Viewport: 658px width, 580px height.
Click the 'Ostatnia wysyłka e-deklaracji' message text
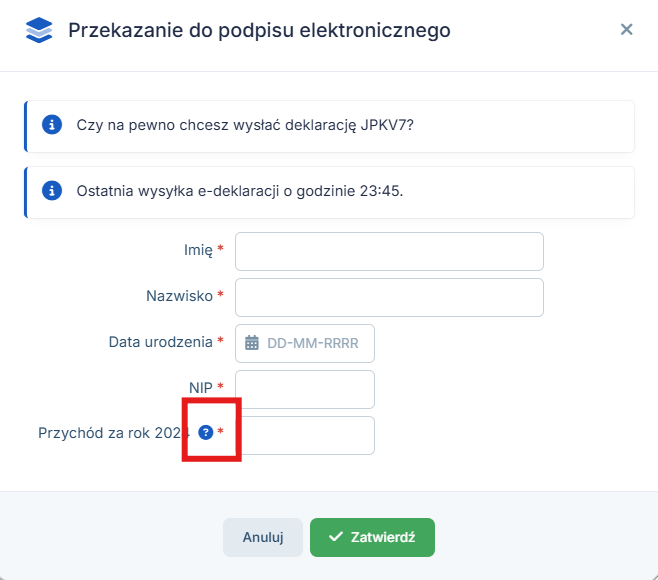239,190
